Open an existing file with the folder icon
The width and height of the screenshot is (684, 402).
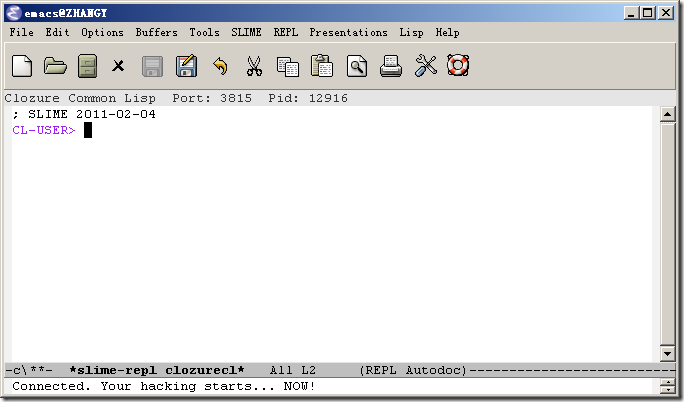coord(55,66)
